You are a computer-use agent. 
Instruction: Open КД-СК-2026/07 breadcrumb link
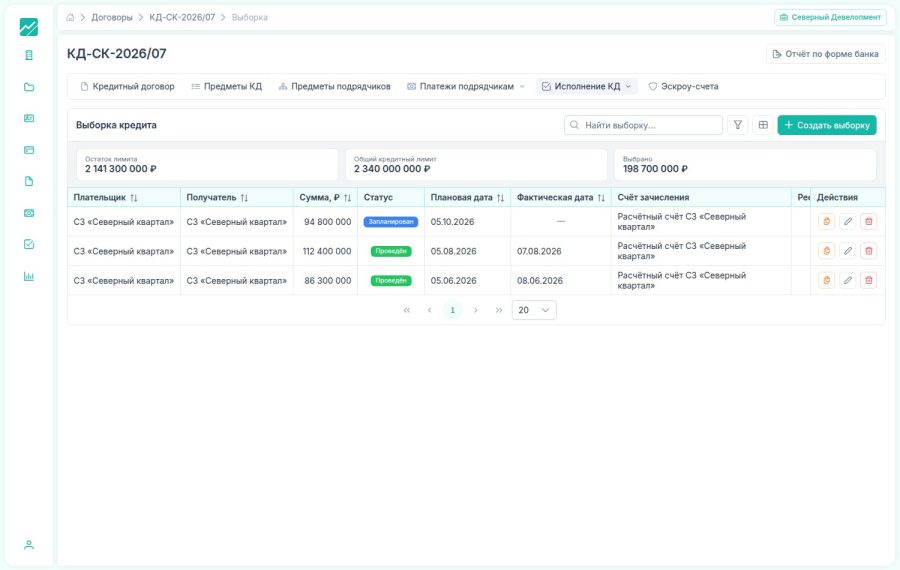click(182, 17)
